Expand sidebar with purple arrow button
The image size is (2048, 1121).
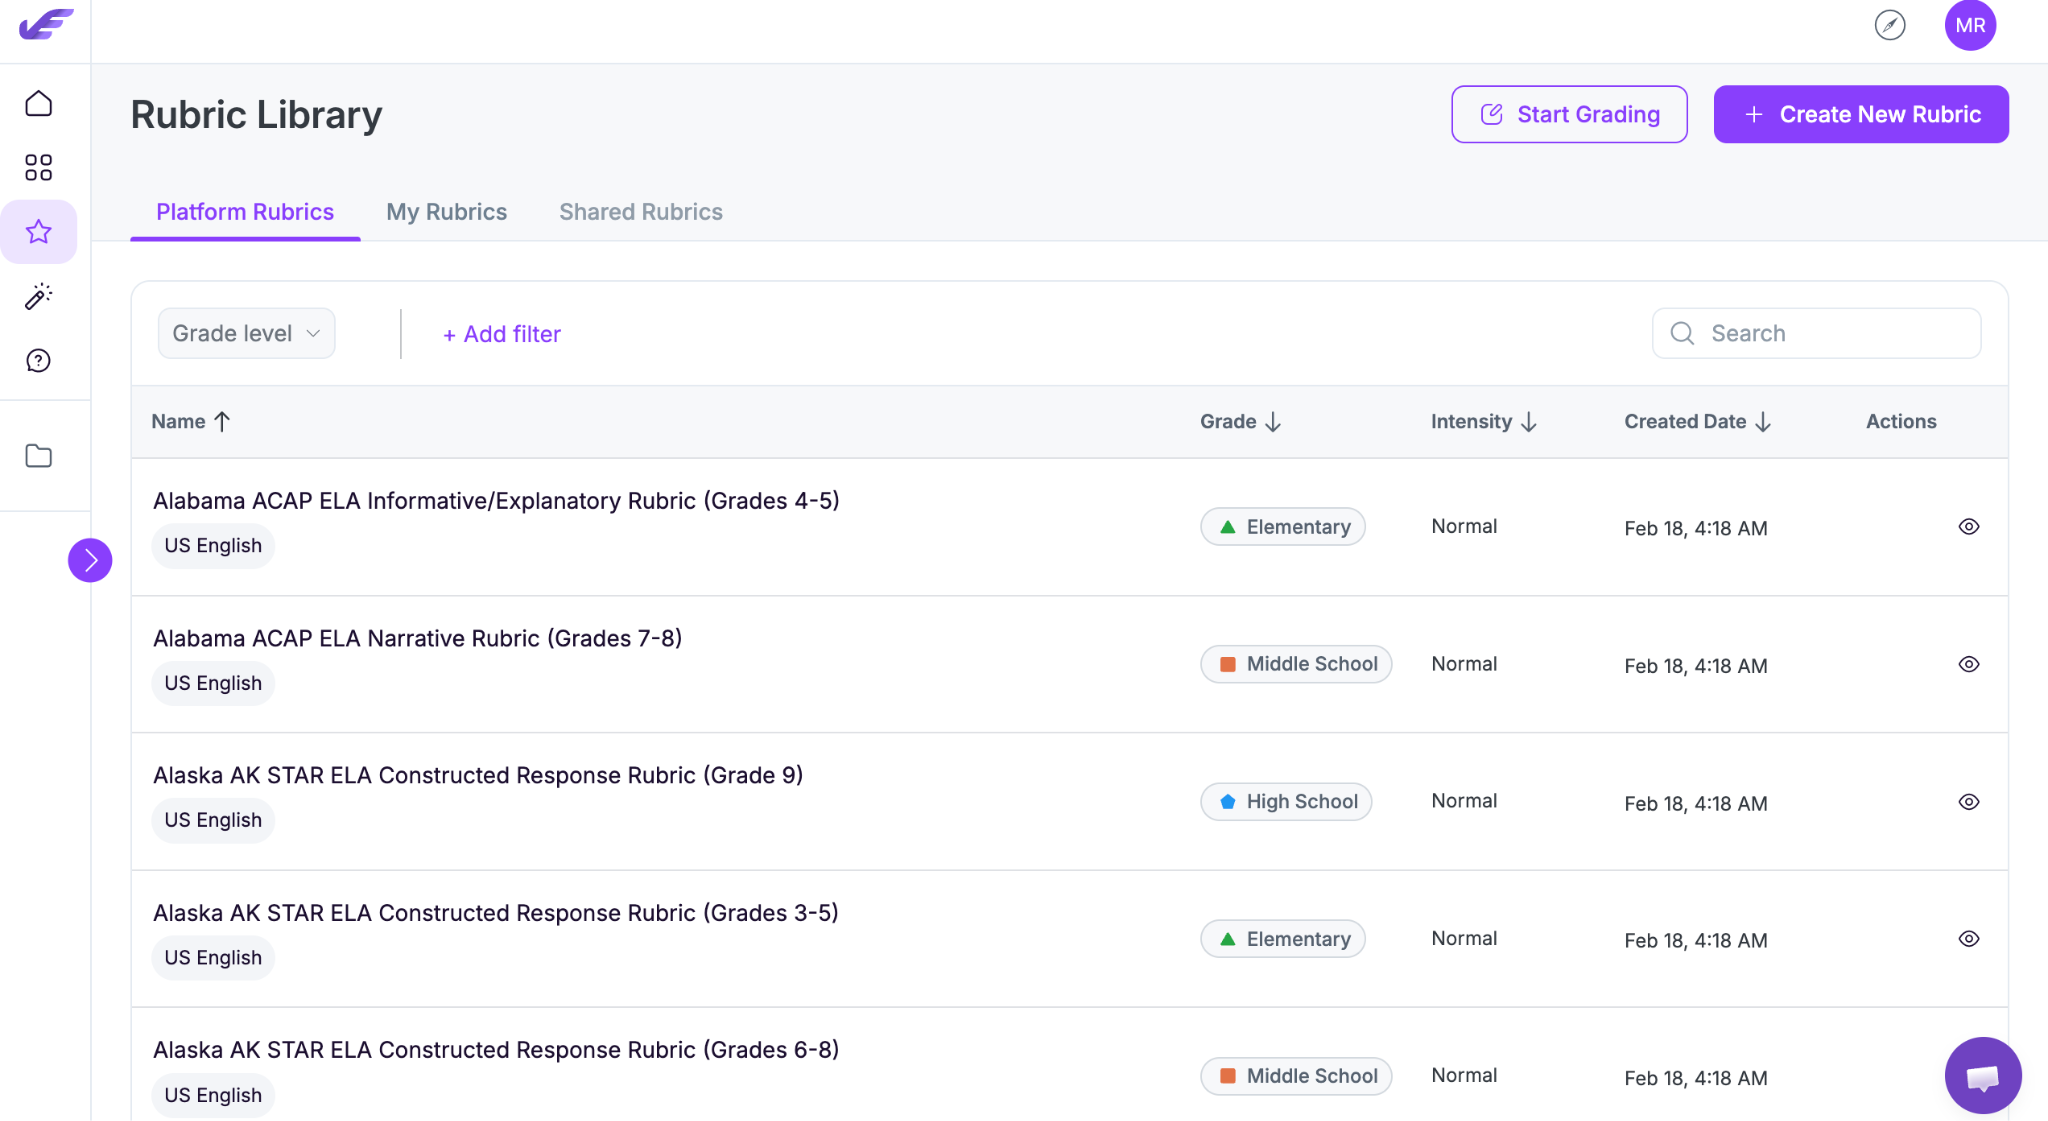point(90,560)
